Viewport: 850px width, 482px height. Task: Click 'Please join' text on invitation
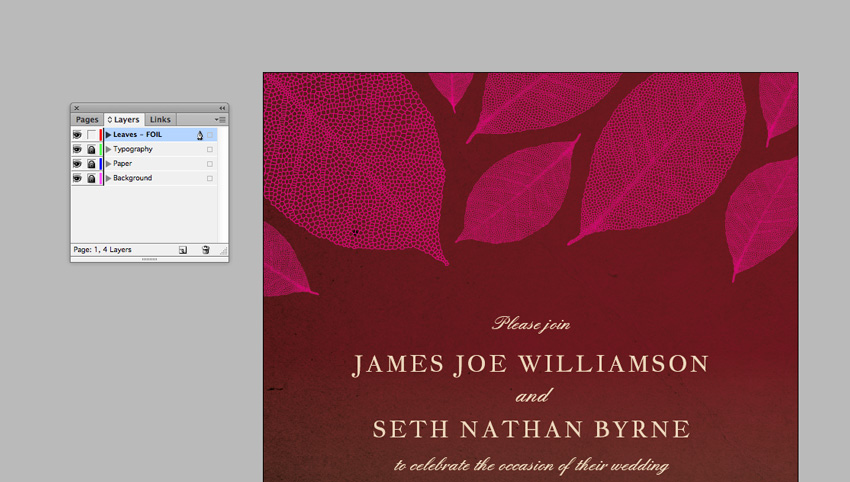tap(531, 324)
